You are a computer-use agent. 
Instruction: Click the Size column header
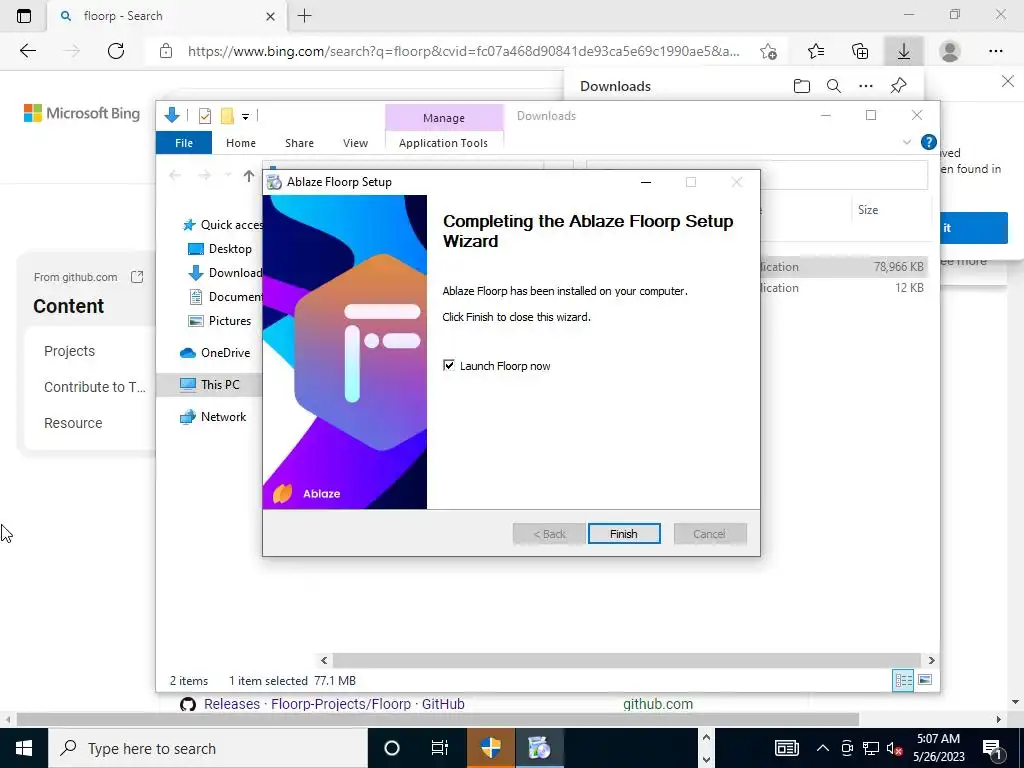(x=867, y=210)
